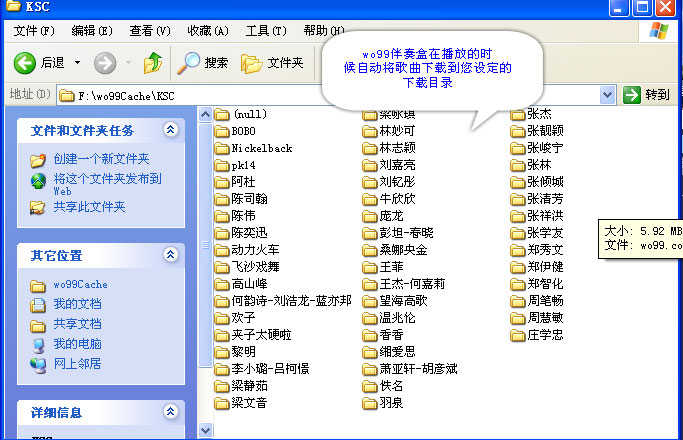The width and height of the screenshot is (683, 440).
Task: Select the 庄学忠 folder
Action: [537, 335]
